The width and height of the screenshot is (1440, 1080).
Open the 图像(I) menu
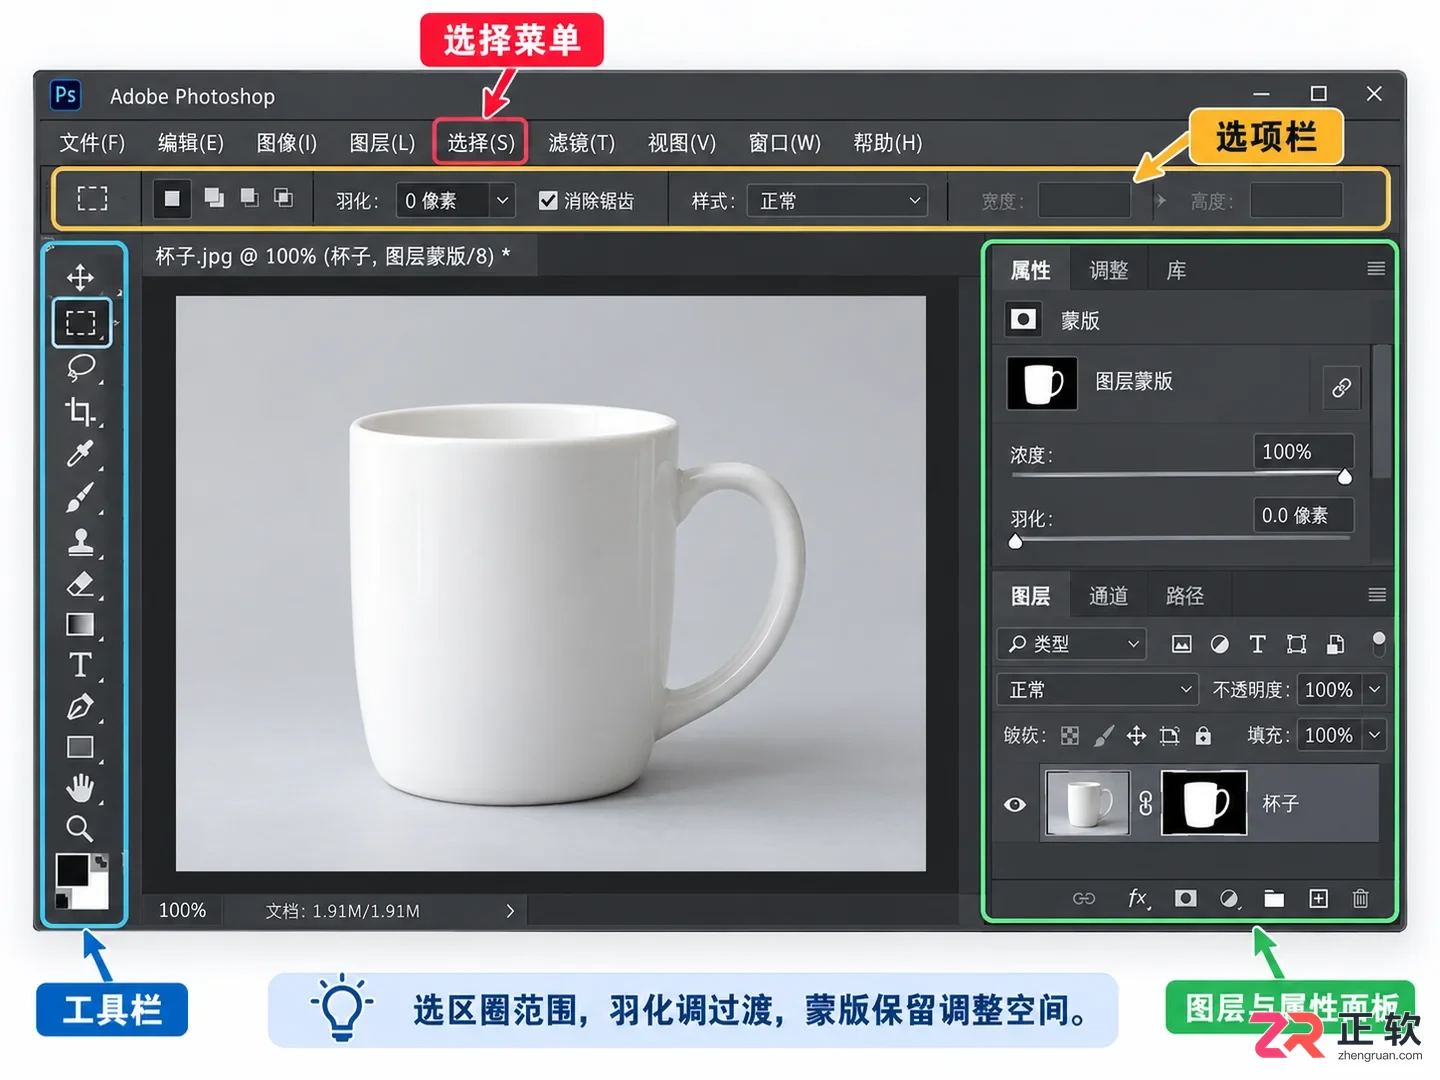click(x=286, y=143)
